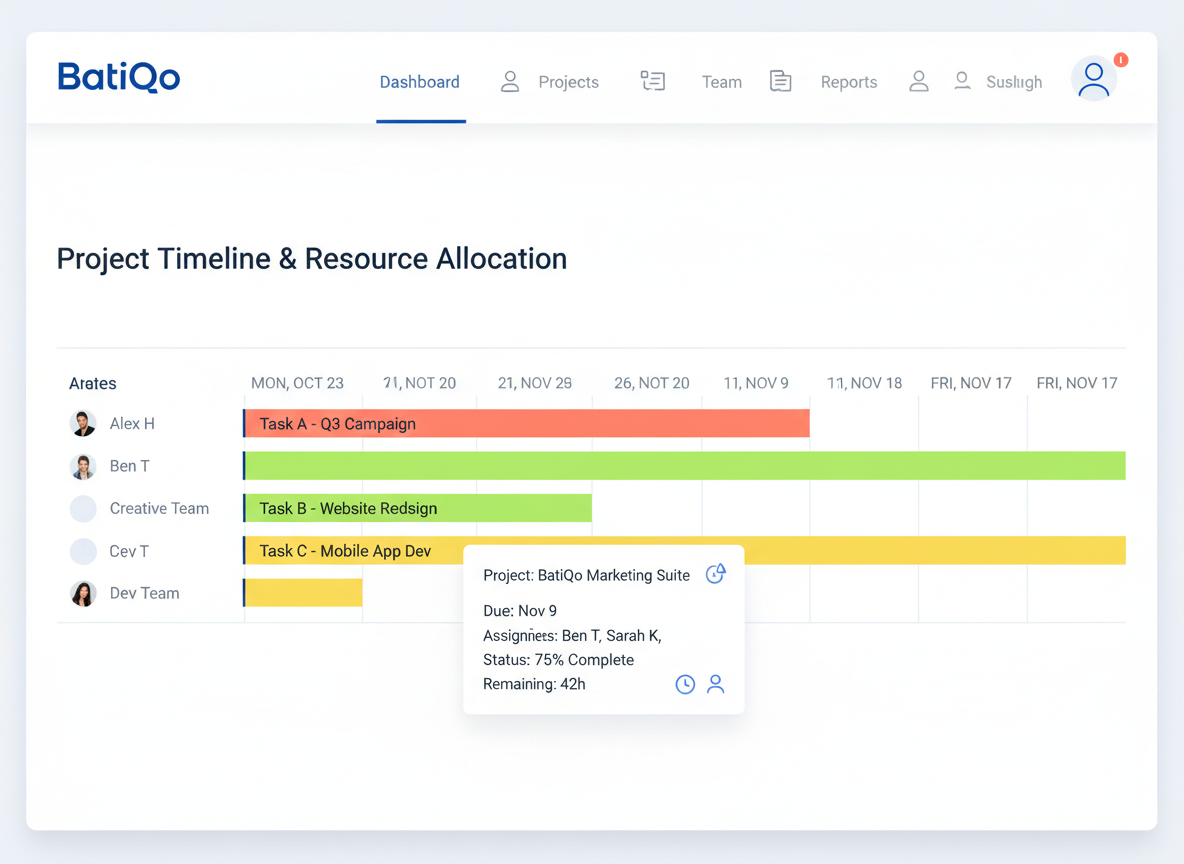
Task: Click the person icon left of Projects
Action: click(510, 82)
